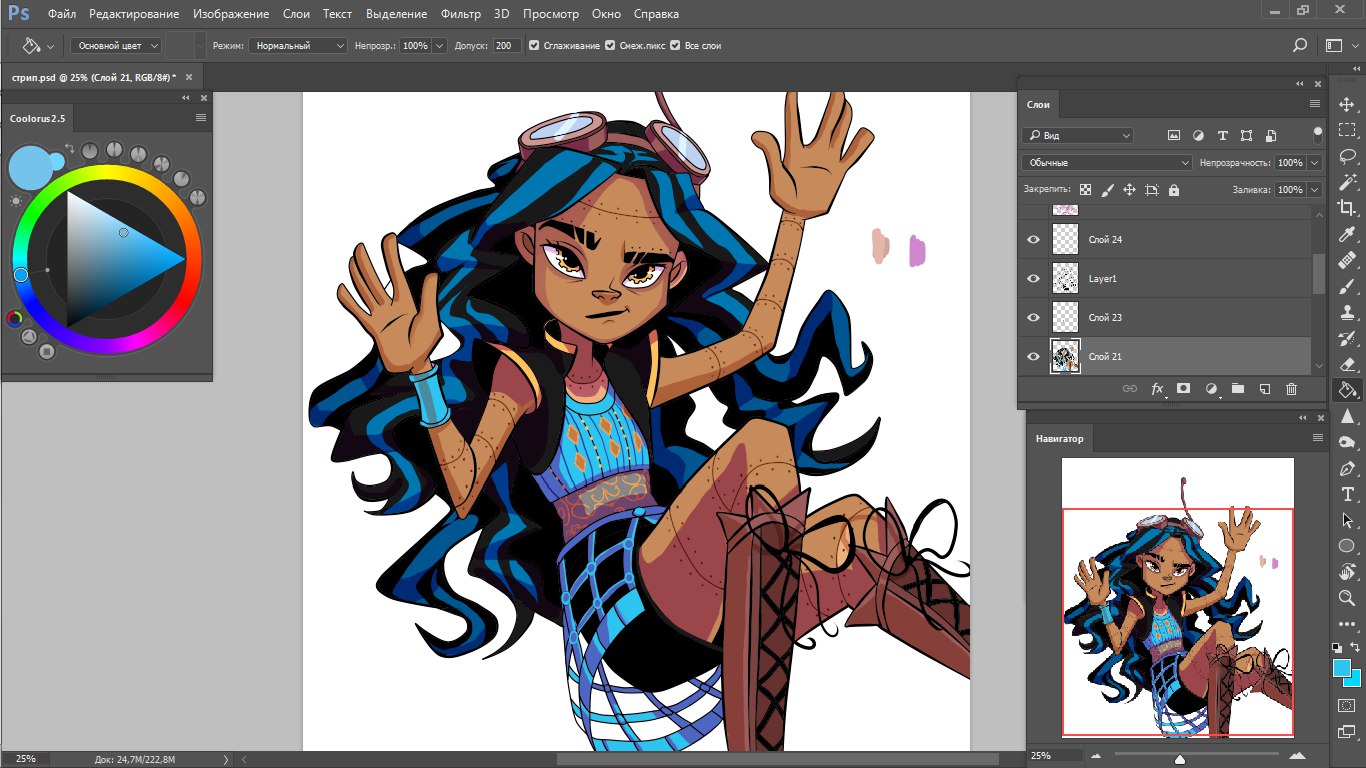Image resolution: width=1366 pixels, height=768 pixels.
Task: Toggle the Все слои checkbox
Action: (x=675, y=46)
